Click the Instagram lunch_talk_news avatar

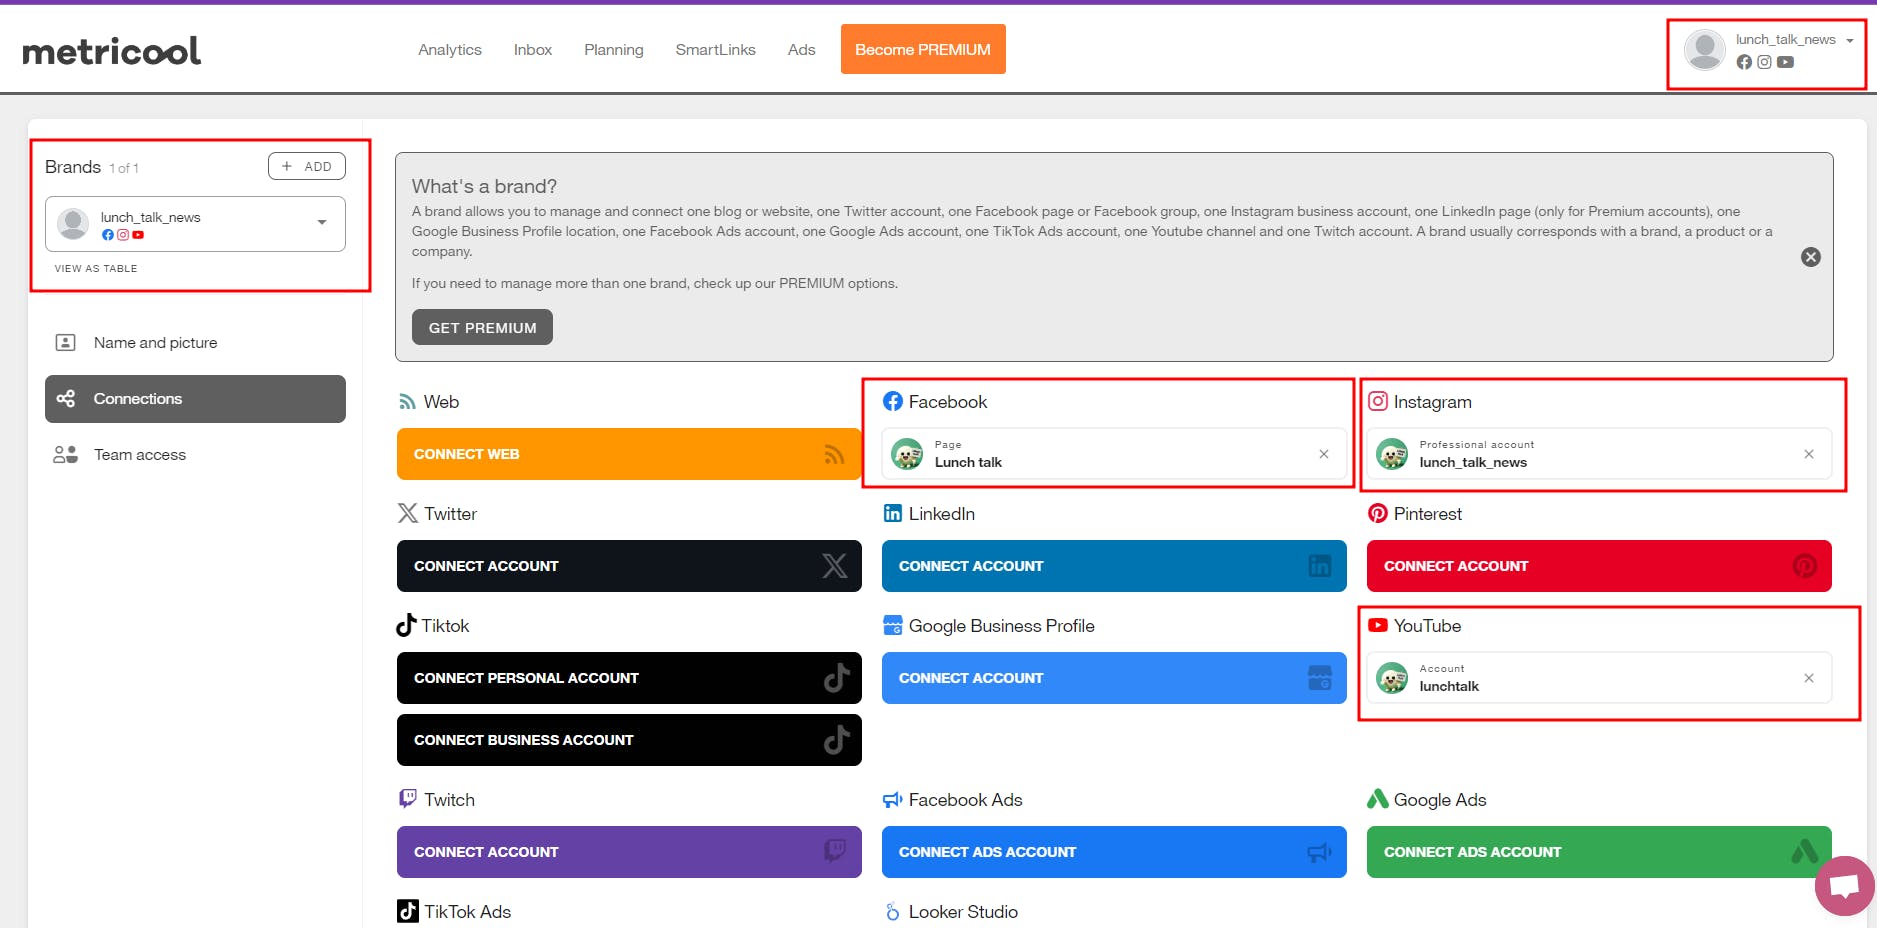pos(1392,454)
